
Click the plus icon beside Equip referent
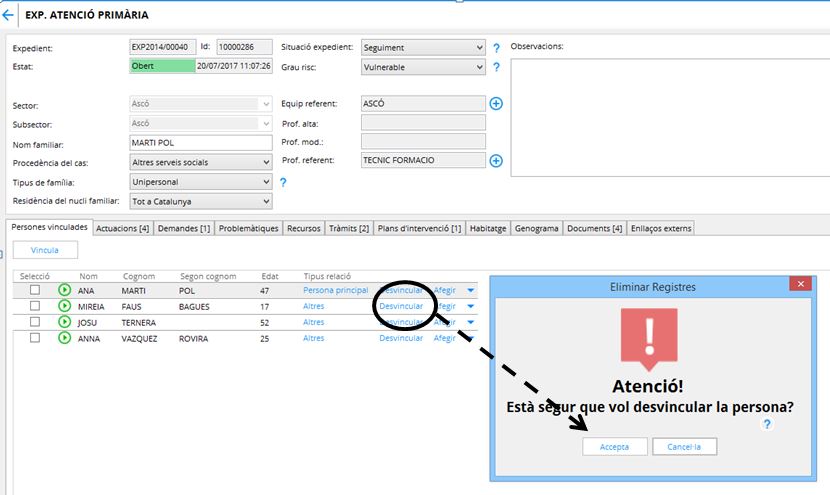pyautogui.click(x=496, y=104)
